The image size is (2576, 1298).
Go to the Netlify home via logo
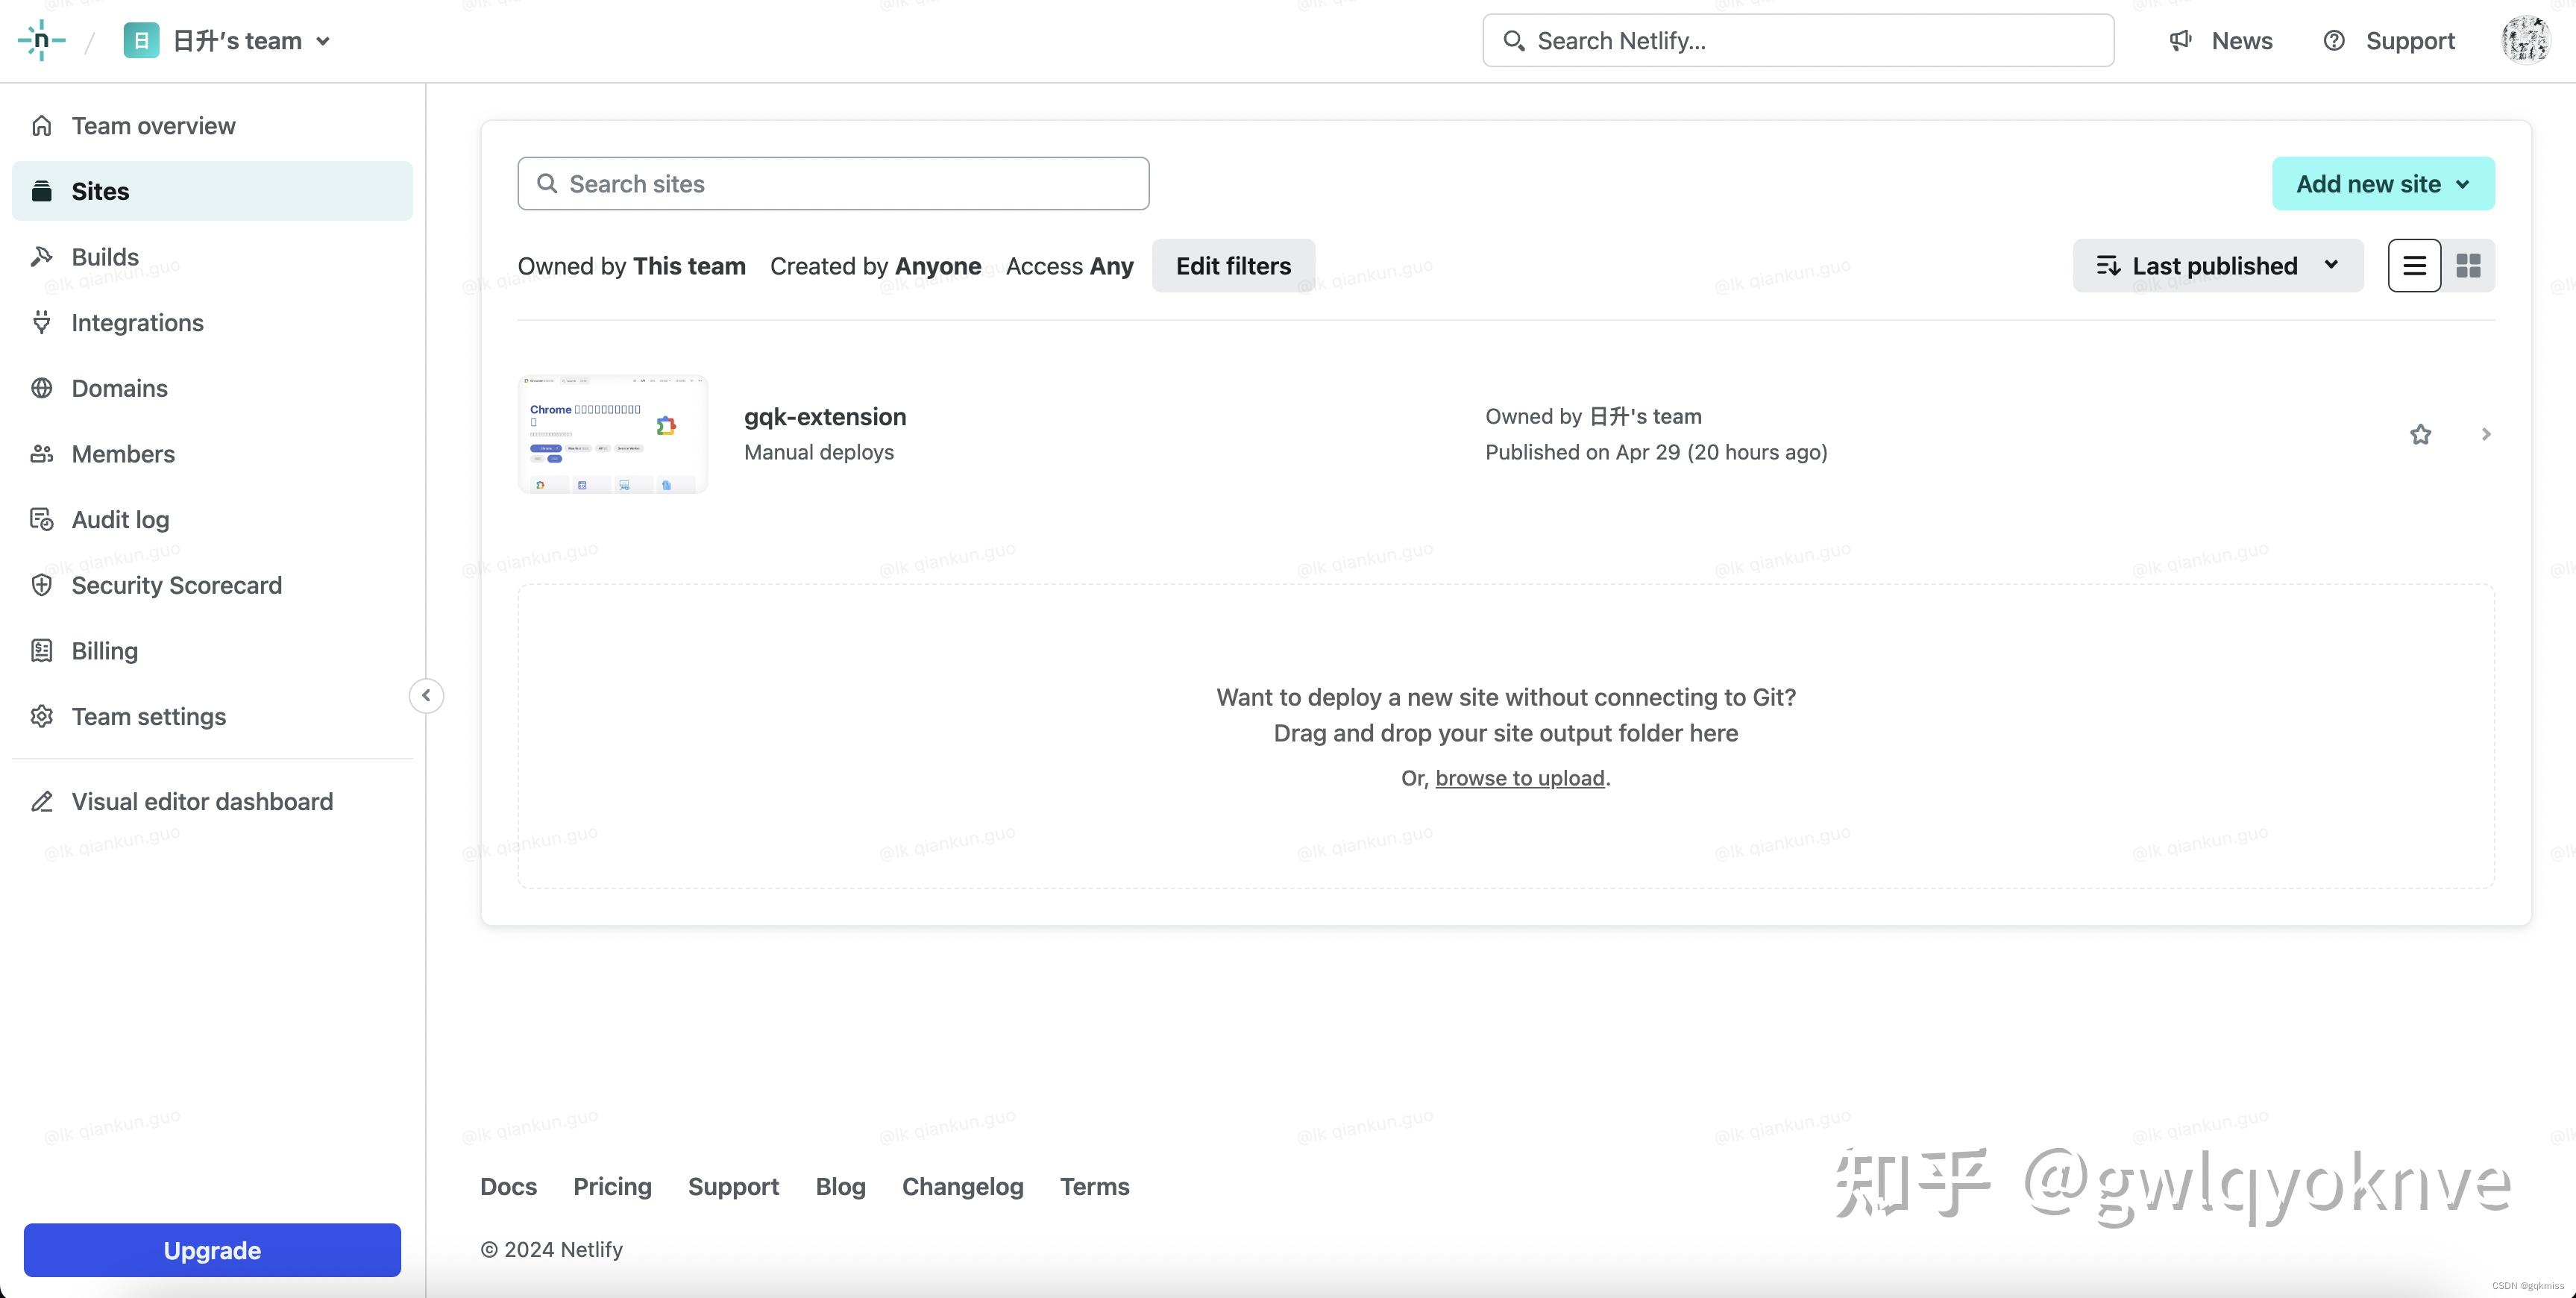pos(41,40)
